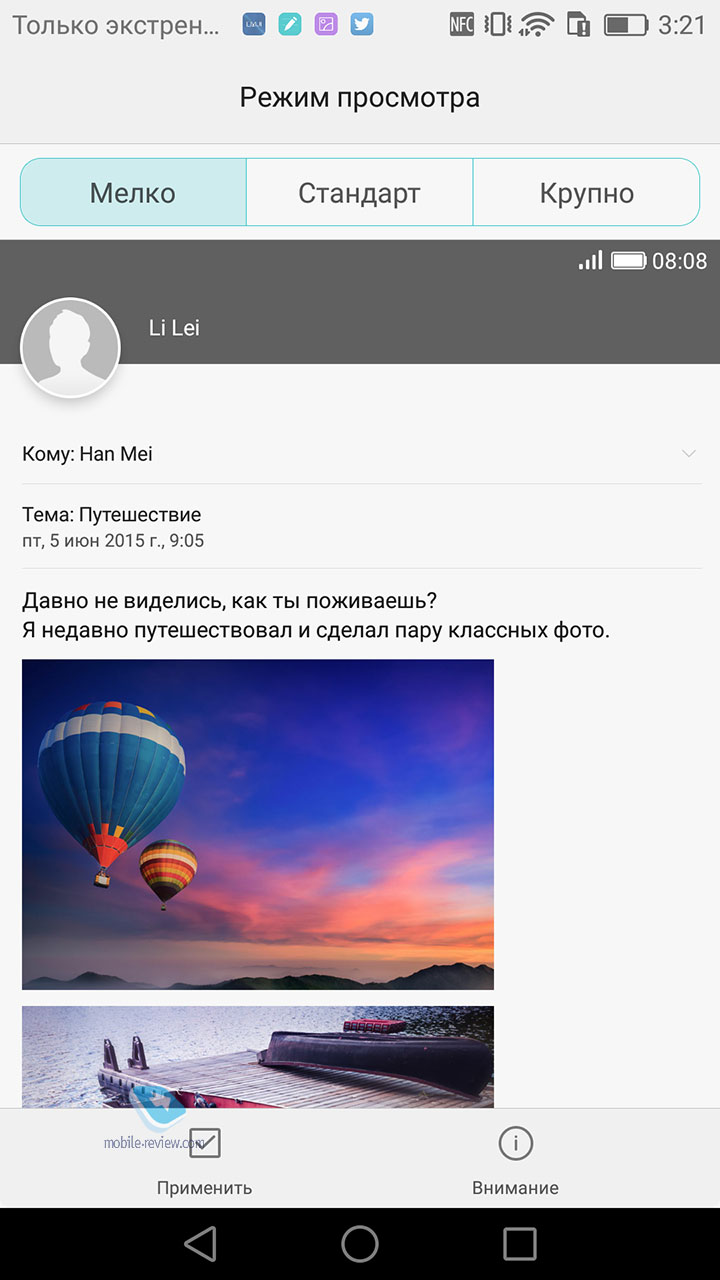Tap the Применить label
Screen dimensions: 720x1280
tap(204, 1188)
